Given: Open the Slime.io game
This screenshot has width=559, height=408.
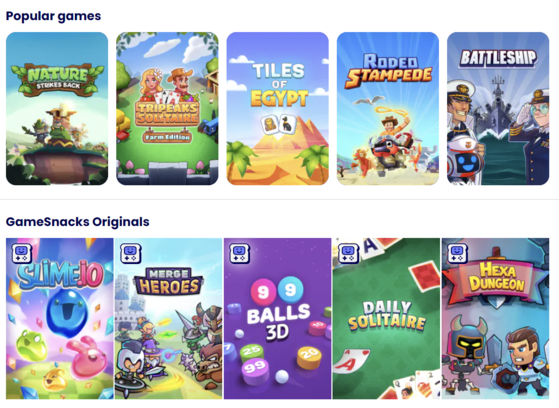Looking at the screenshot, I should 60,318.
